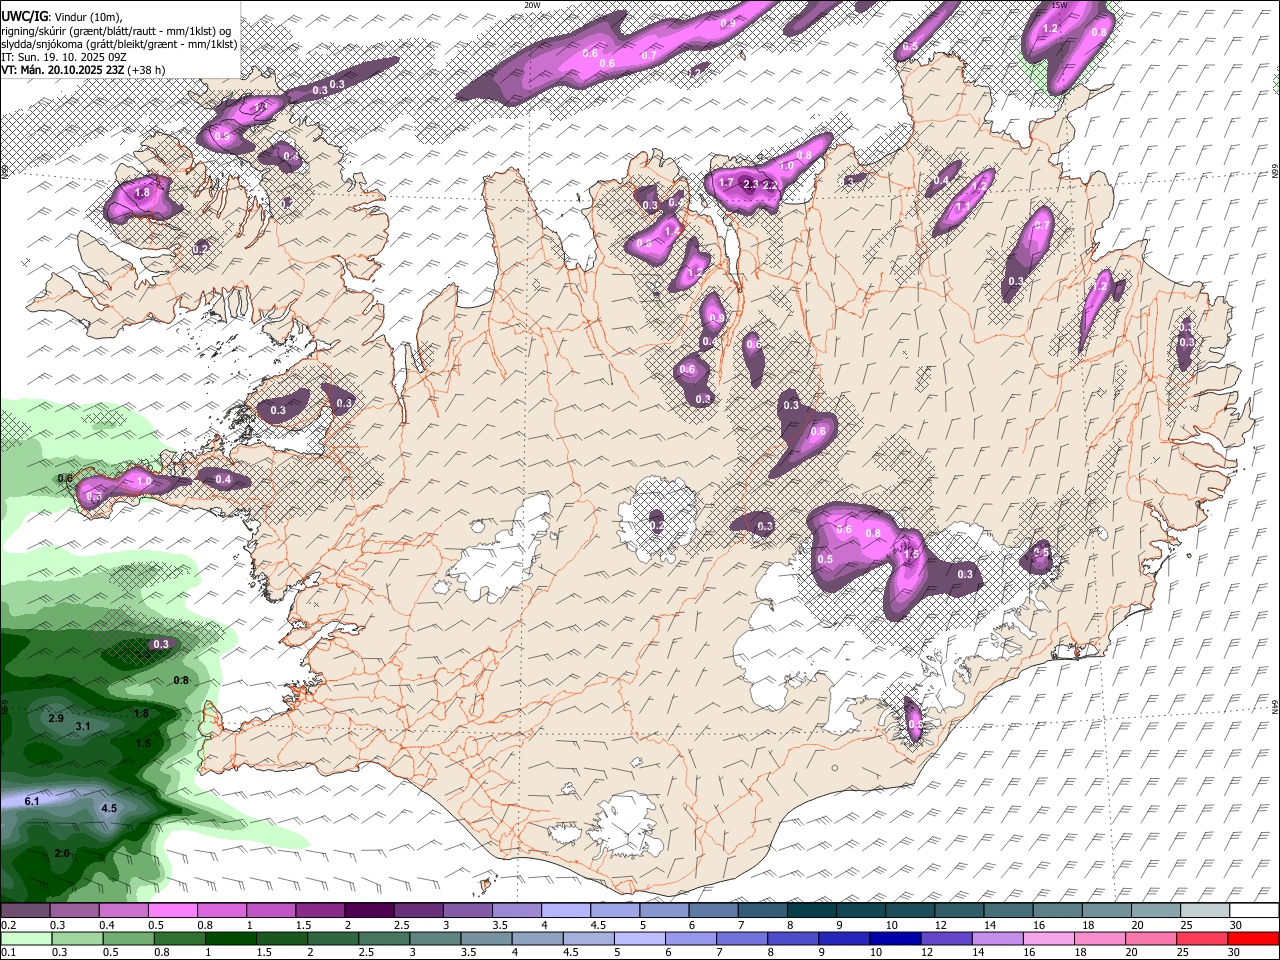Viewport: 1280px width, 960px height.
Task: Click the 2.3 snow value on the north coast
Action: [x=751, y=185]
